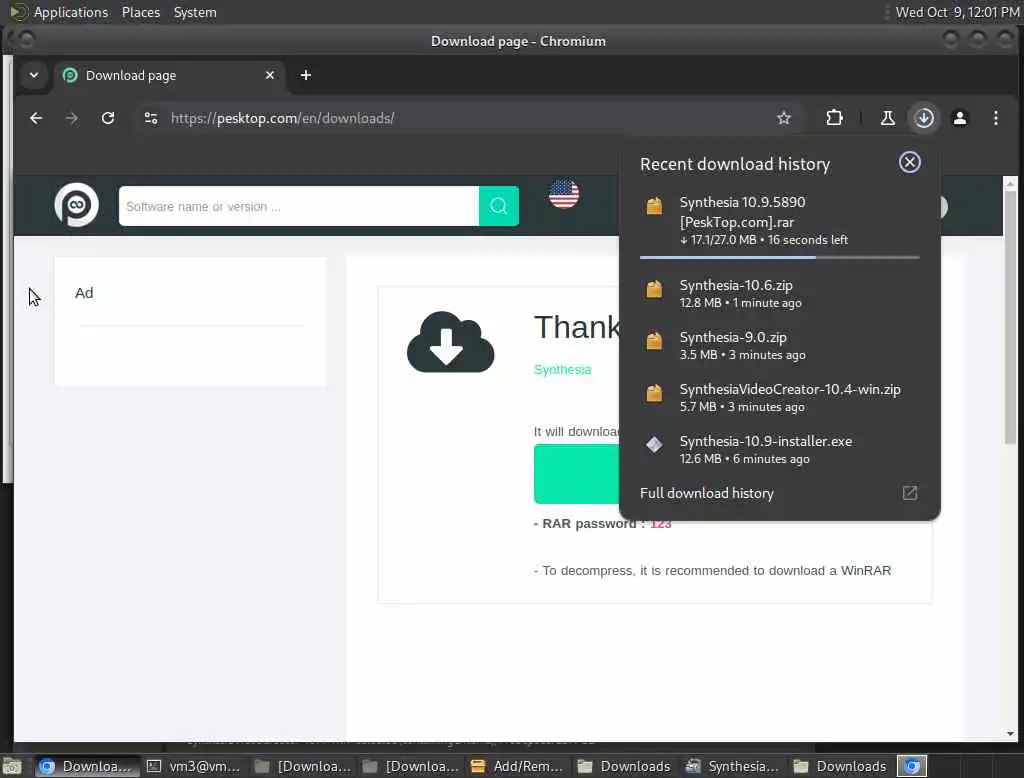The height and width of the screenshot is (778, 1024).
Task: Click the 12.8 MB • 1 minute ago text
Action: click(x=741, y=303)
